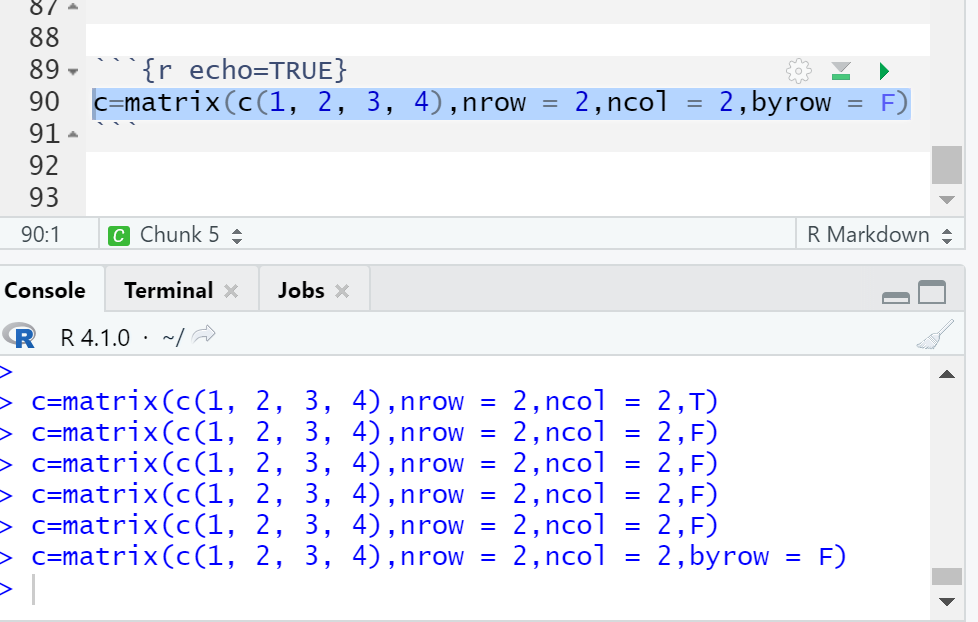Click the editor vertical scrollbar thumb
This screenshot has height=622, width=978.
(946, 165)
